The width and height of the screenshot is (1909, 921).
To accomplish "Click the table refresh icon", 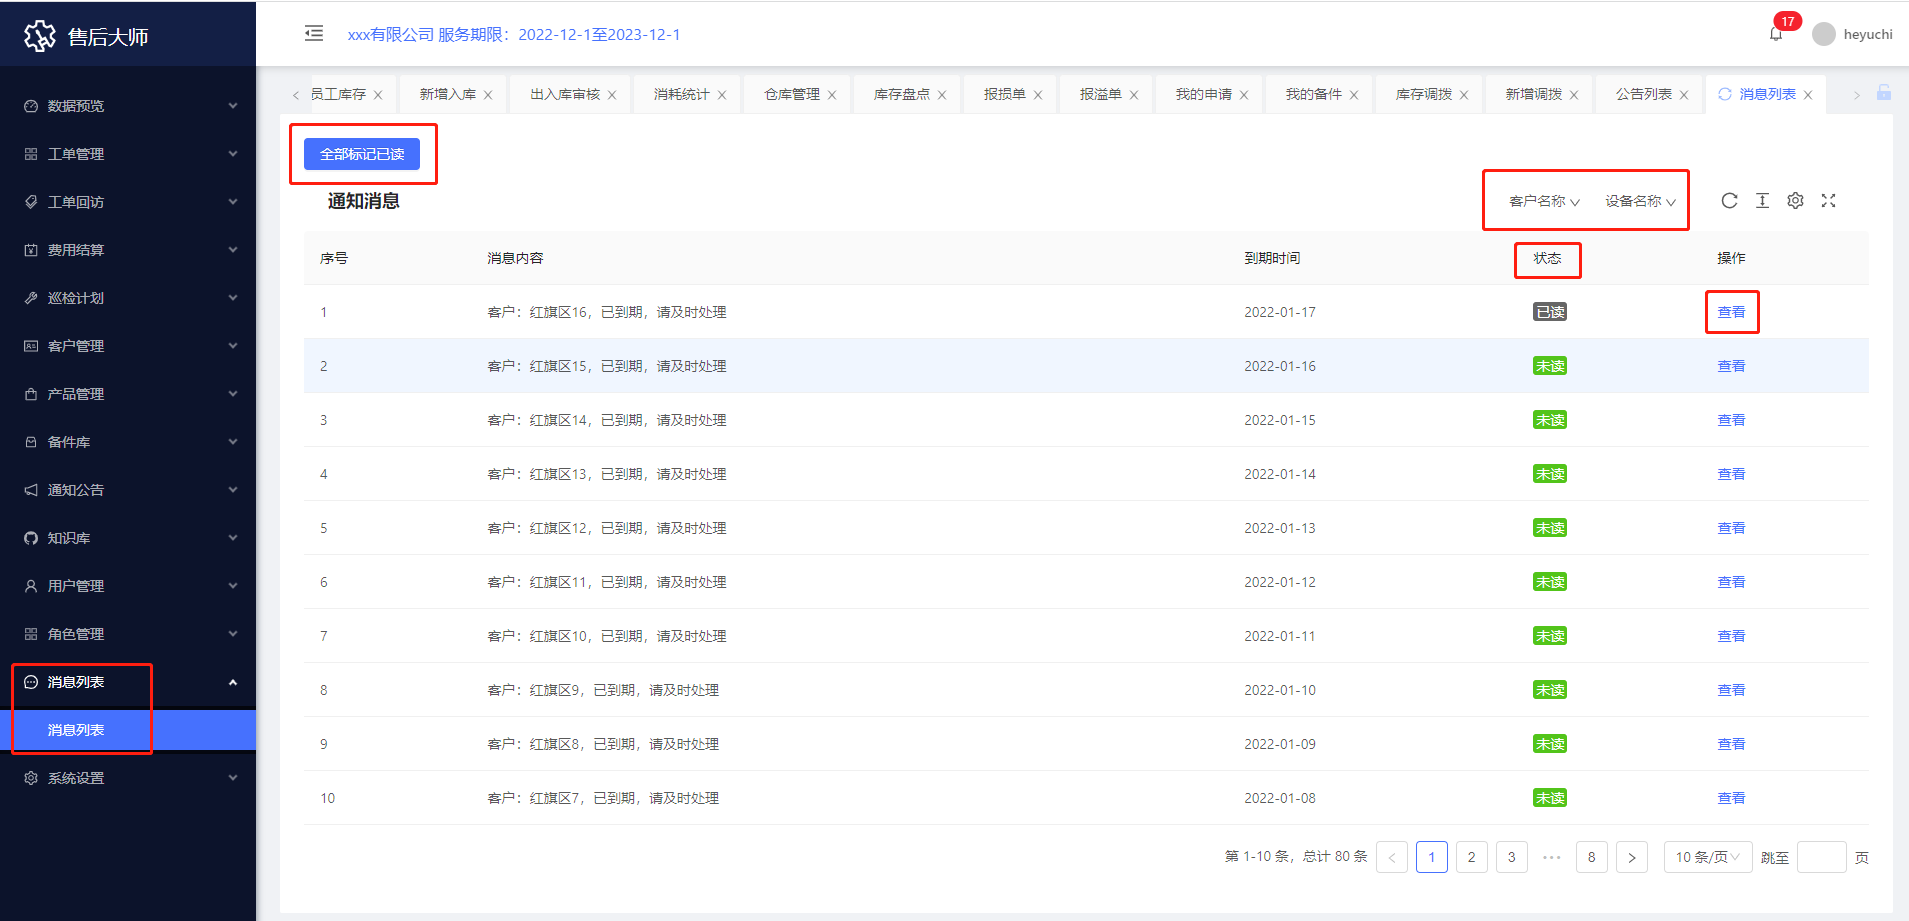I will pos(1729,201).
